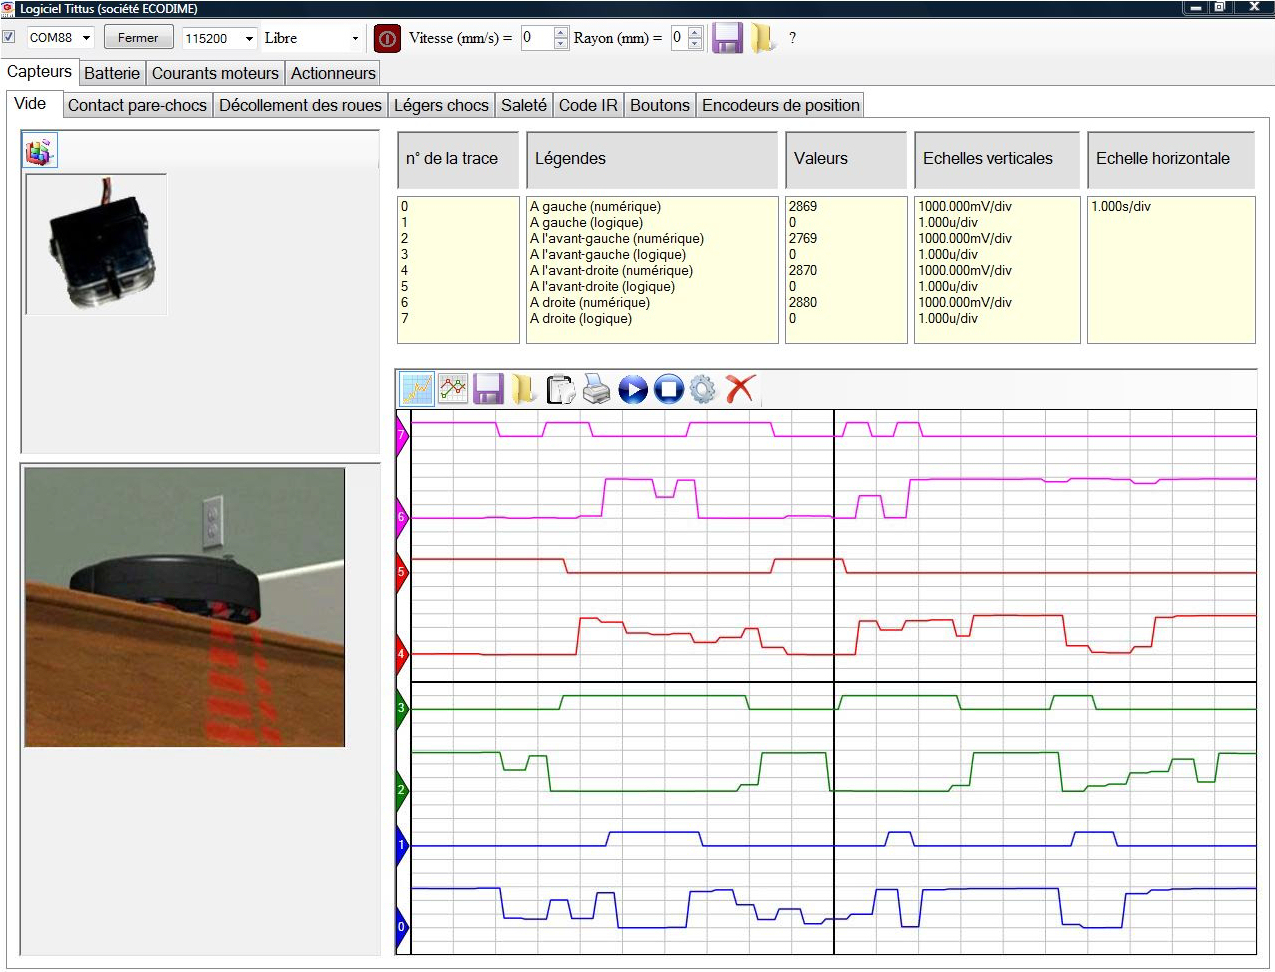
Task: Click the value 2869
Action: tap(803, 207)
